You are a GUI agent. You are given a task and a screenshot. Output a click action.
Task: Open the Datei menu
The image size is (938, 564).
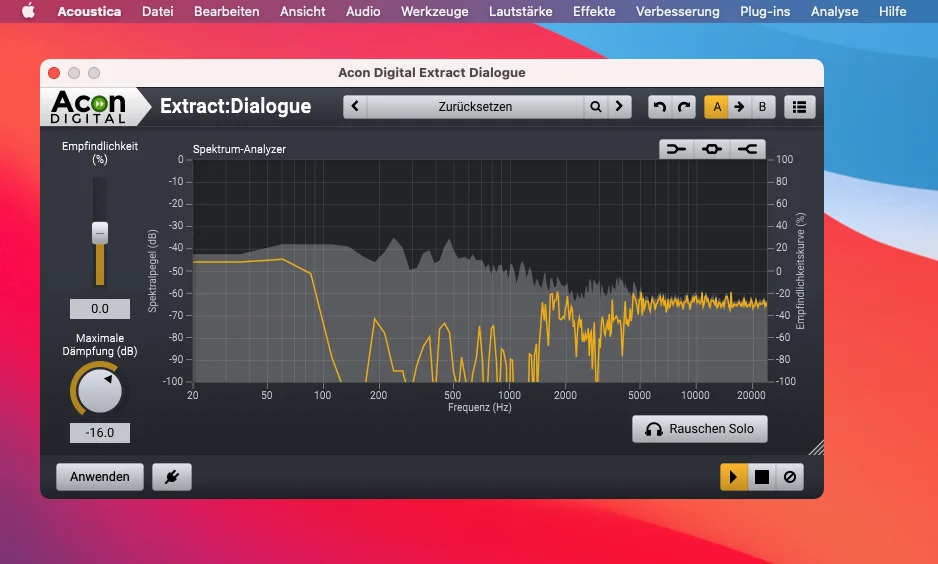(x=157, y=11)
